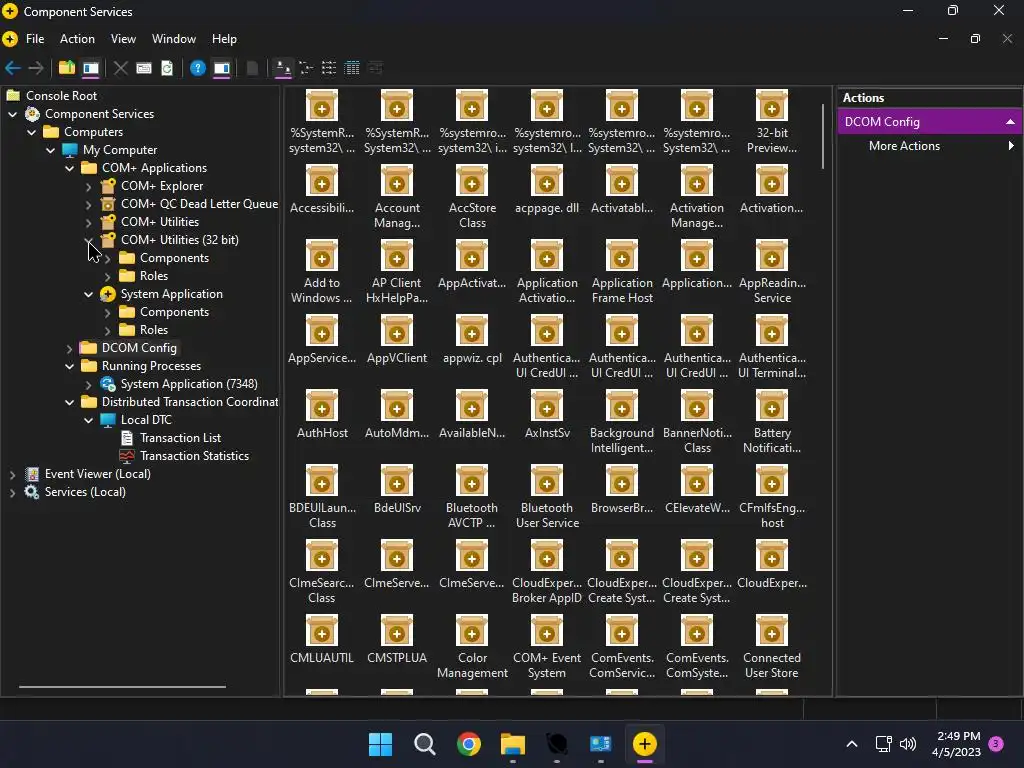The image size is (1024, 768).
Task: Open More Actions in the Actions pane
Action: click(x=904, y=146)
